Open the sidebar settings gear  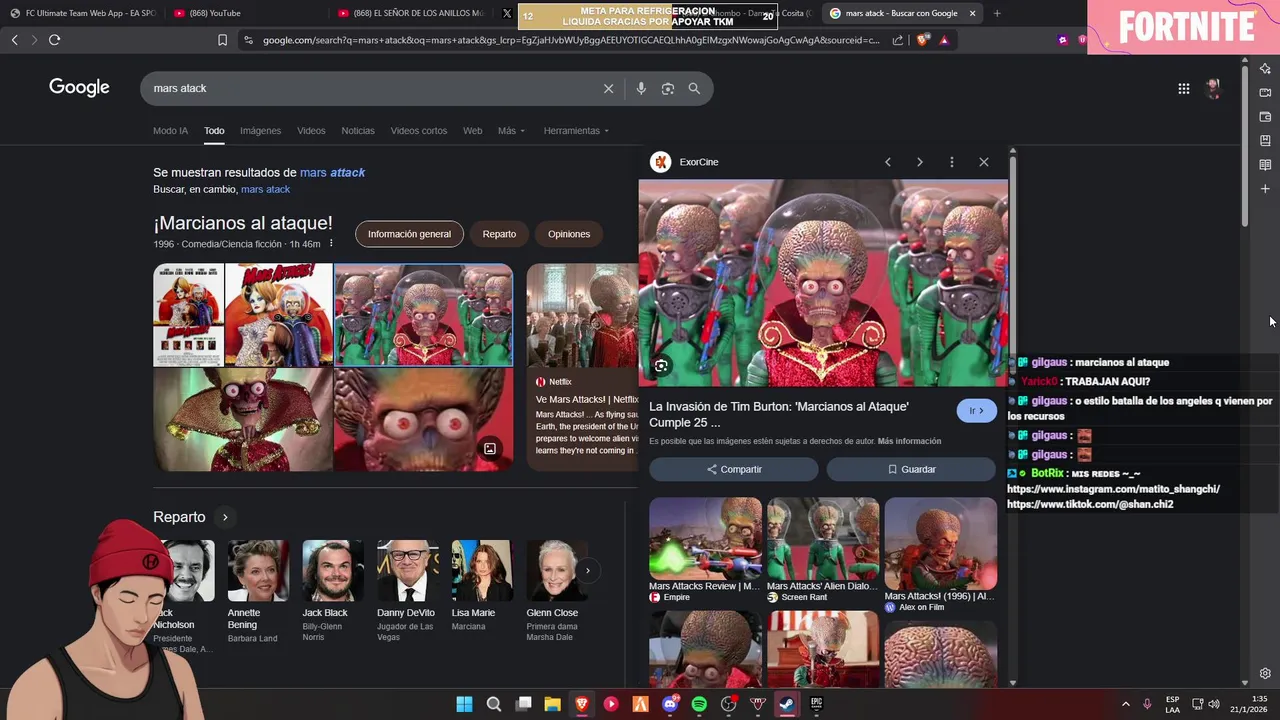pyautogui.click(x=1265, y=674)
